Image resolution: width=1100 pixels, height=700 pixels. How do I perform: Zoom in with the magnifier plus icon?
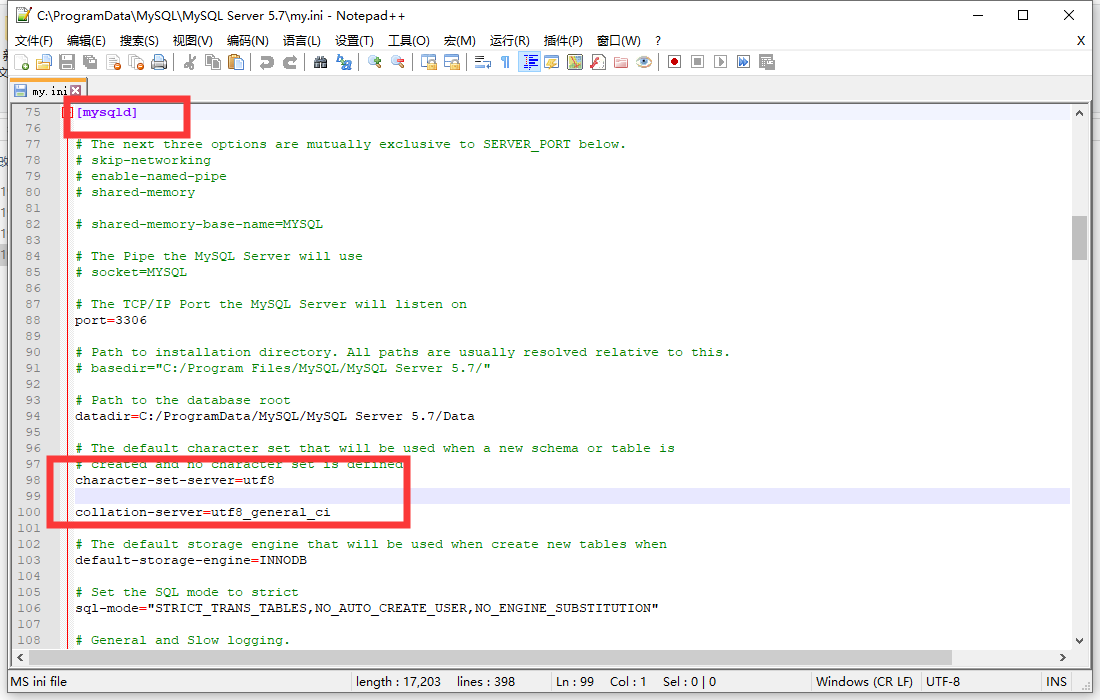click(375, 62)
